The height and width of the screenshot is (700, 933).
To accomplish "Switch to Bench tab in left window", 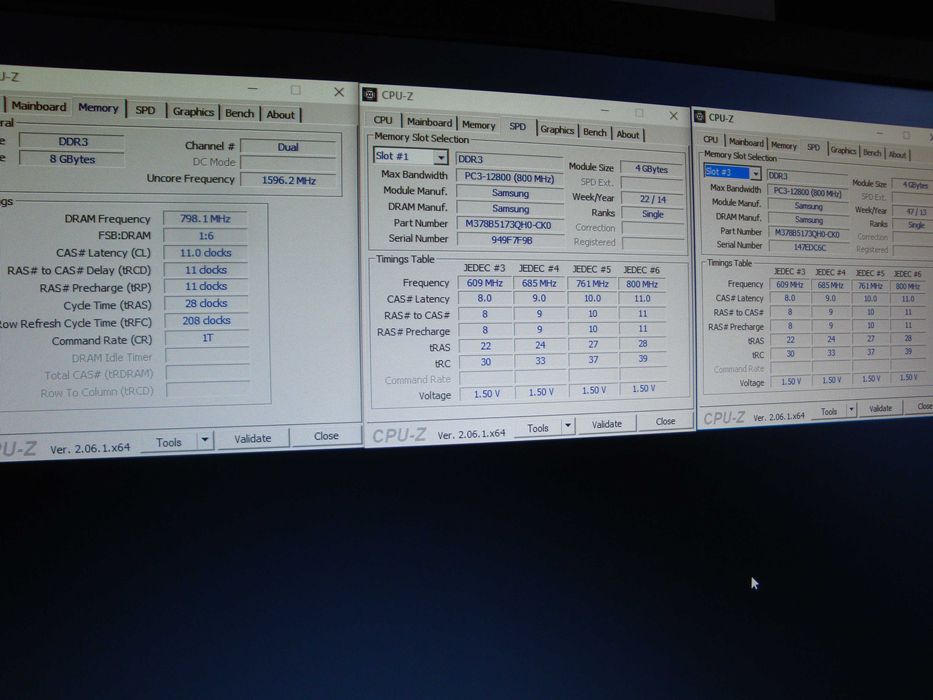I will click(239, 113).
